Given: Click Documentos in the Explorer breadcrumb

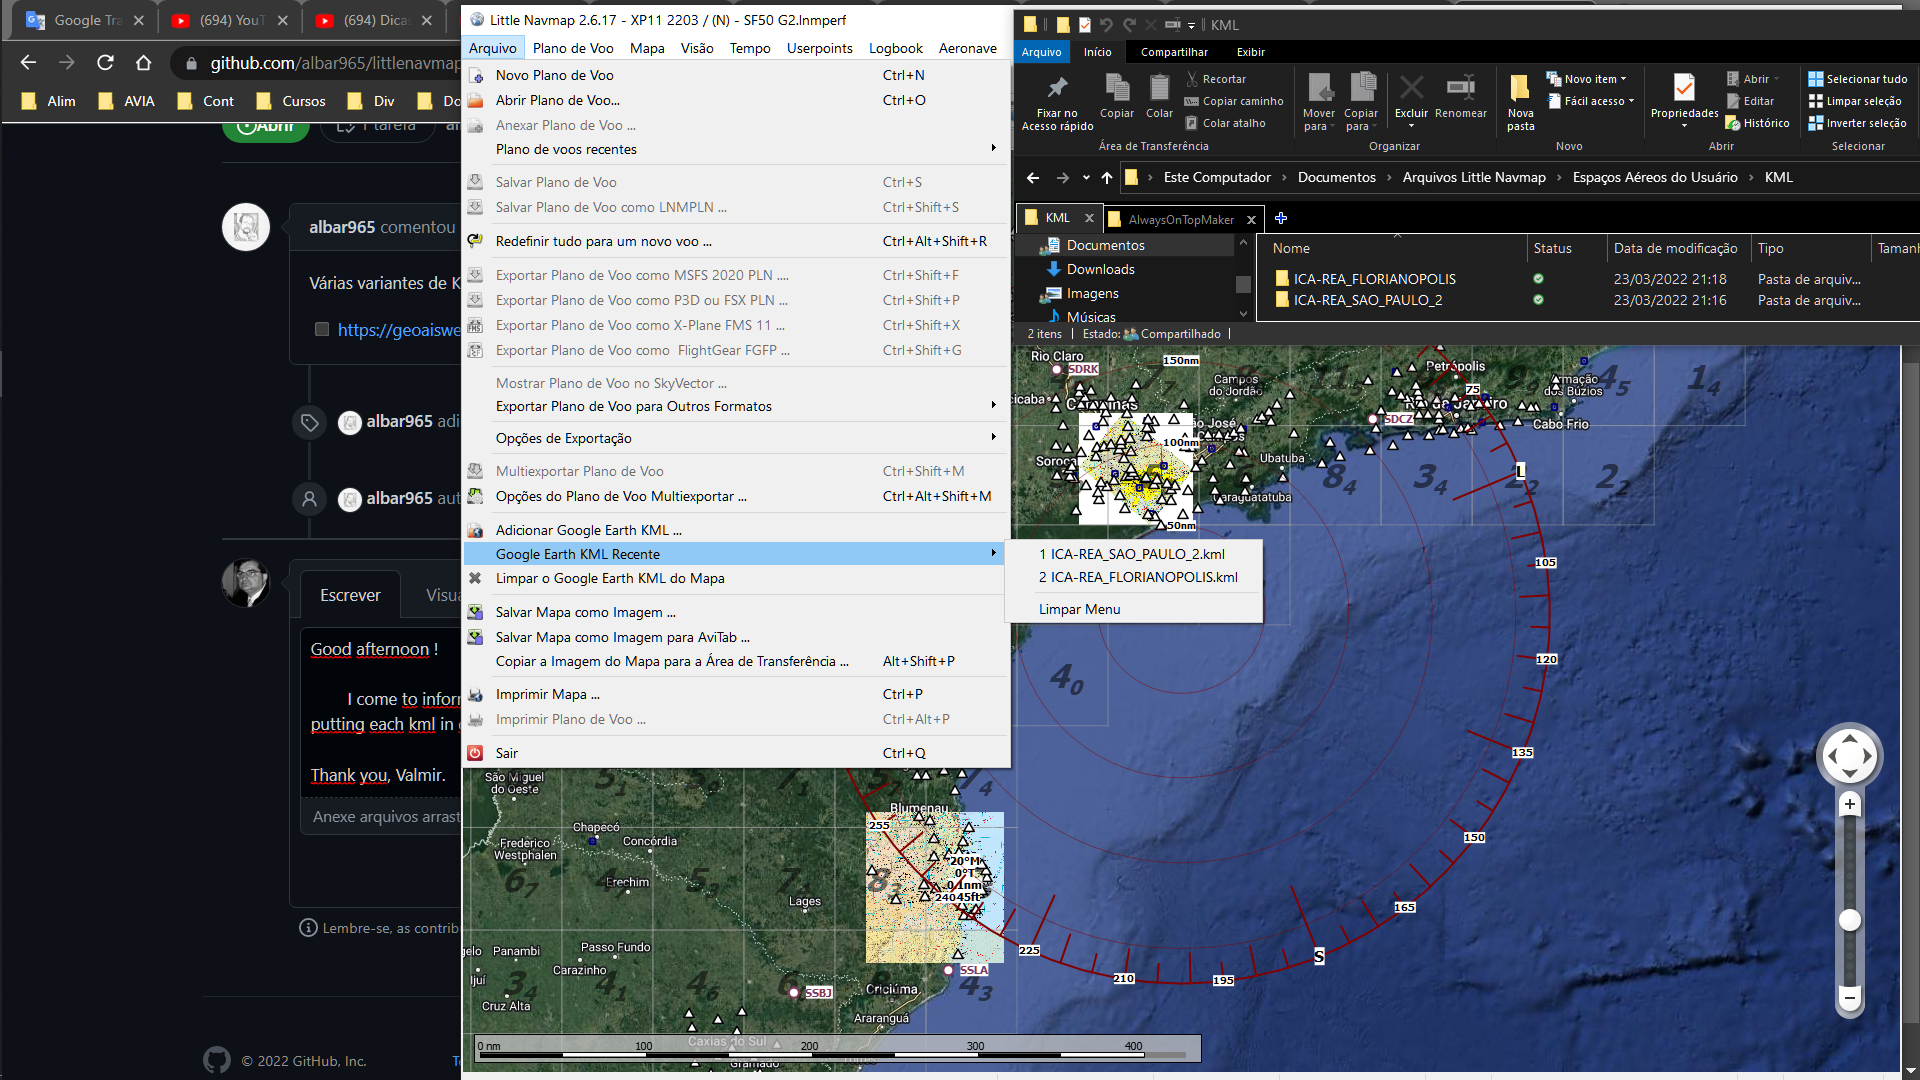Looking at the screenshot, I should coord(1336,177).
